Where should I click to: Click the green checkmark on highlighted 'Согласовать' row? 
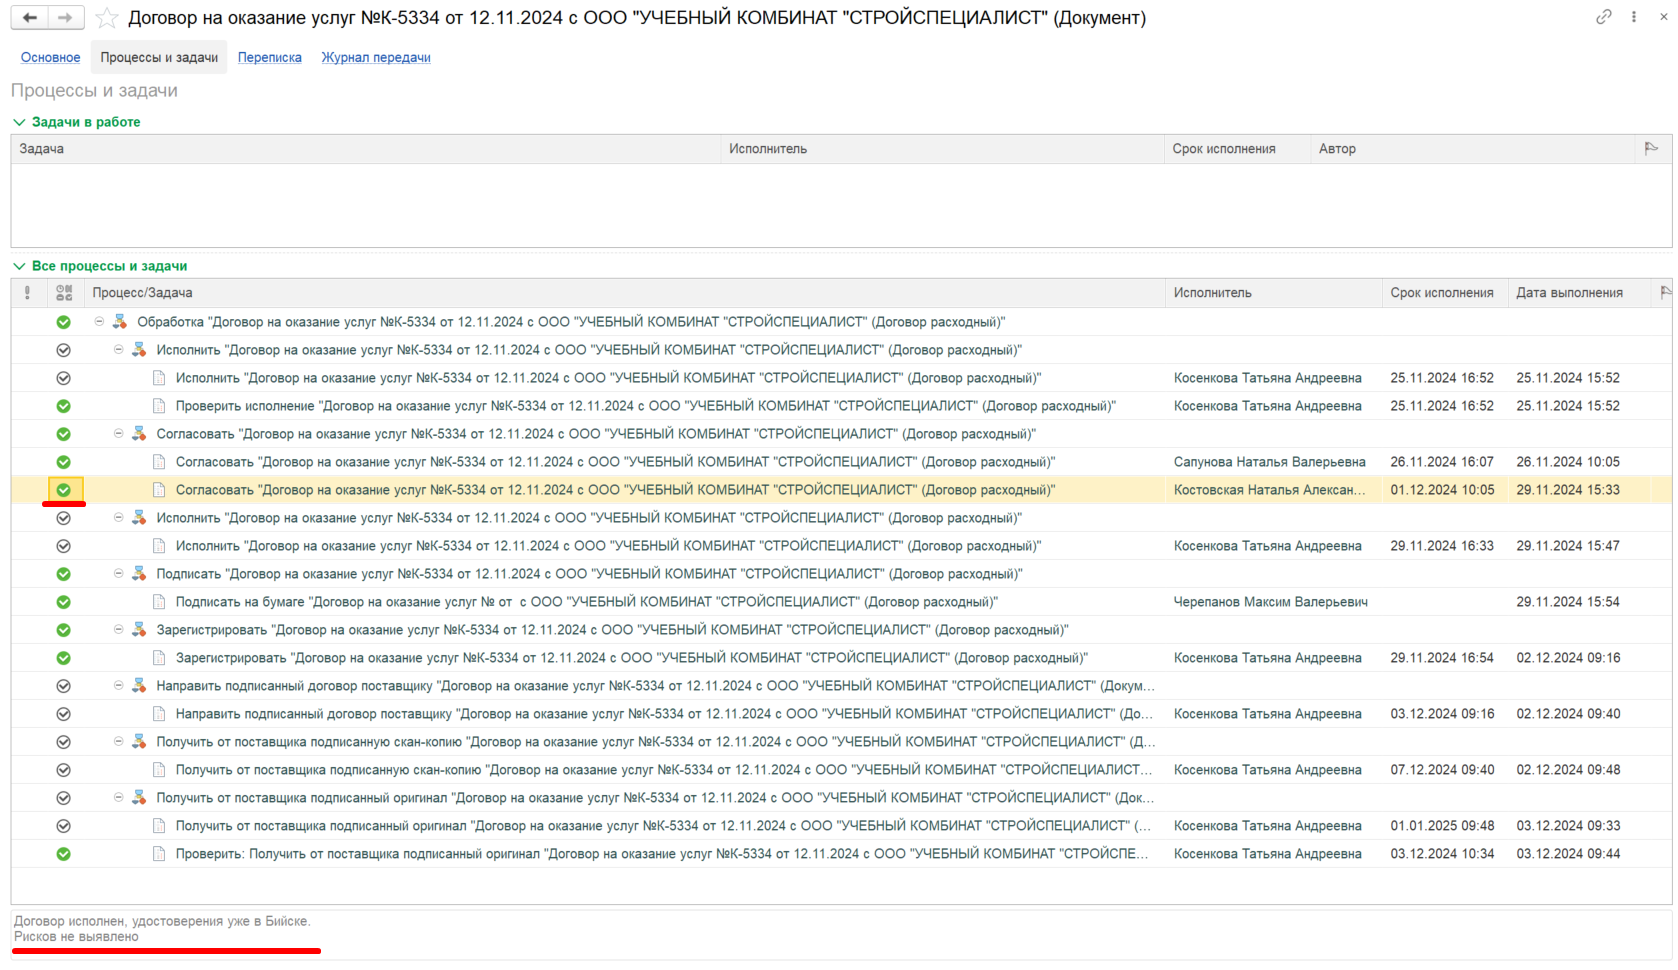coord(64,490)
